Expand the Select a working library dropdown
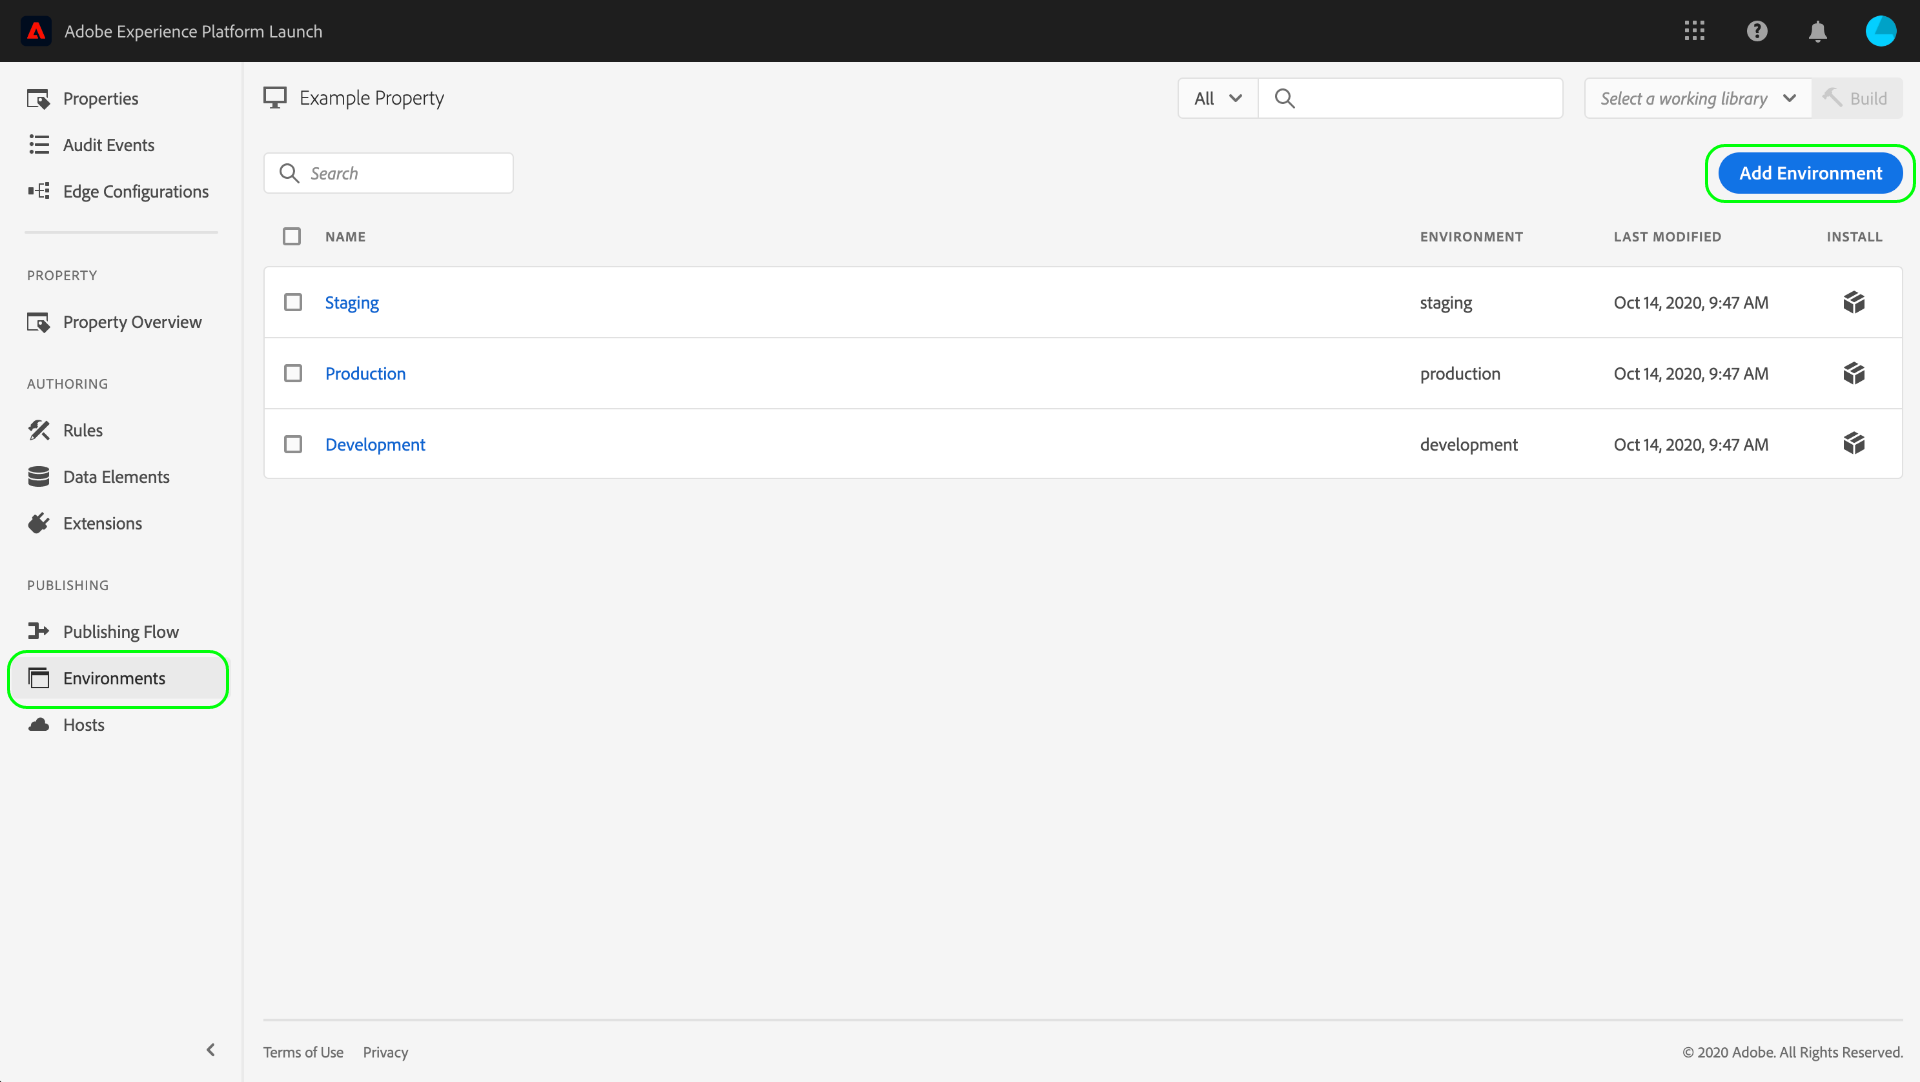The width and height of the screenshot is (1920, 1082). tap(1697, 98)
